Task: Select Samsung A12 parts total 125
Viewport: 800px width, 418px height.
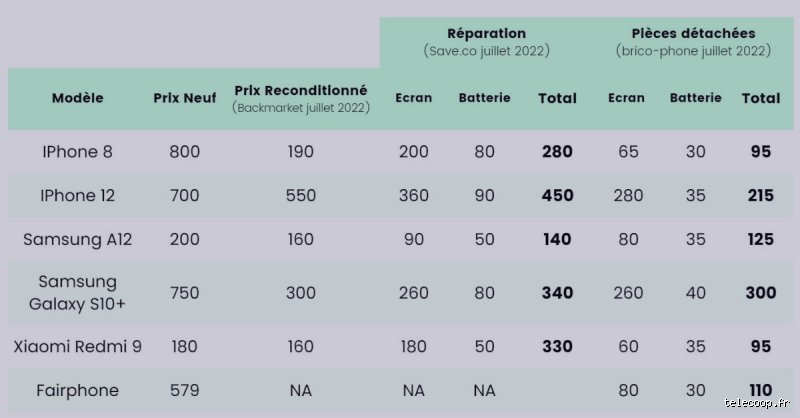Action: click(x=761, y=239)
